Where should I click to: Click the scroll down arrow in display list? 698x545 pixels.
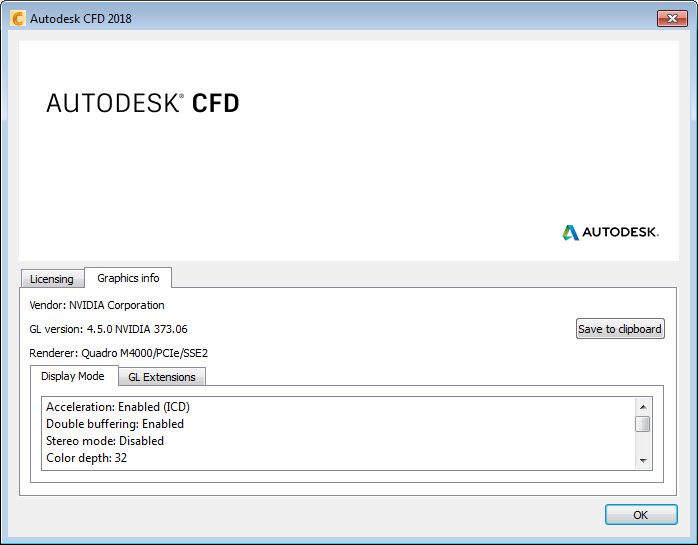point(643,461)
